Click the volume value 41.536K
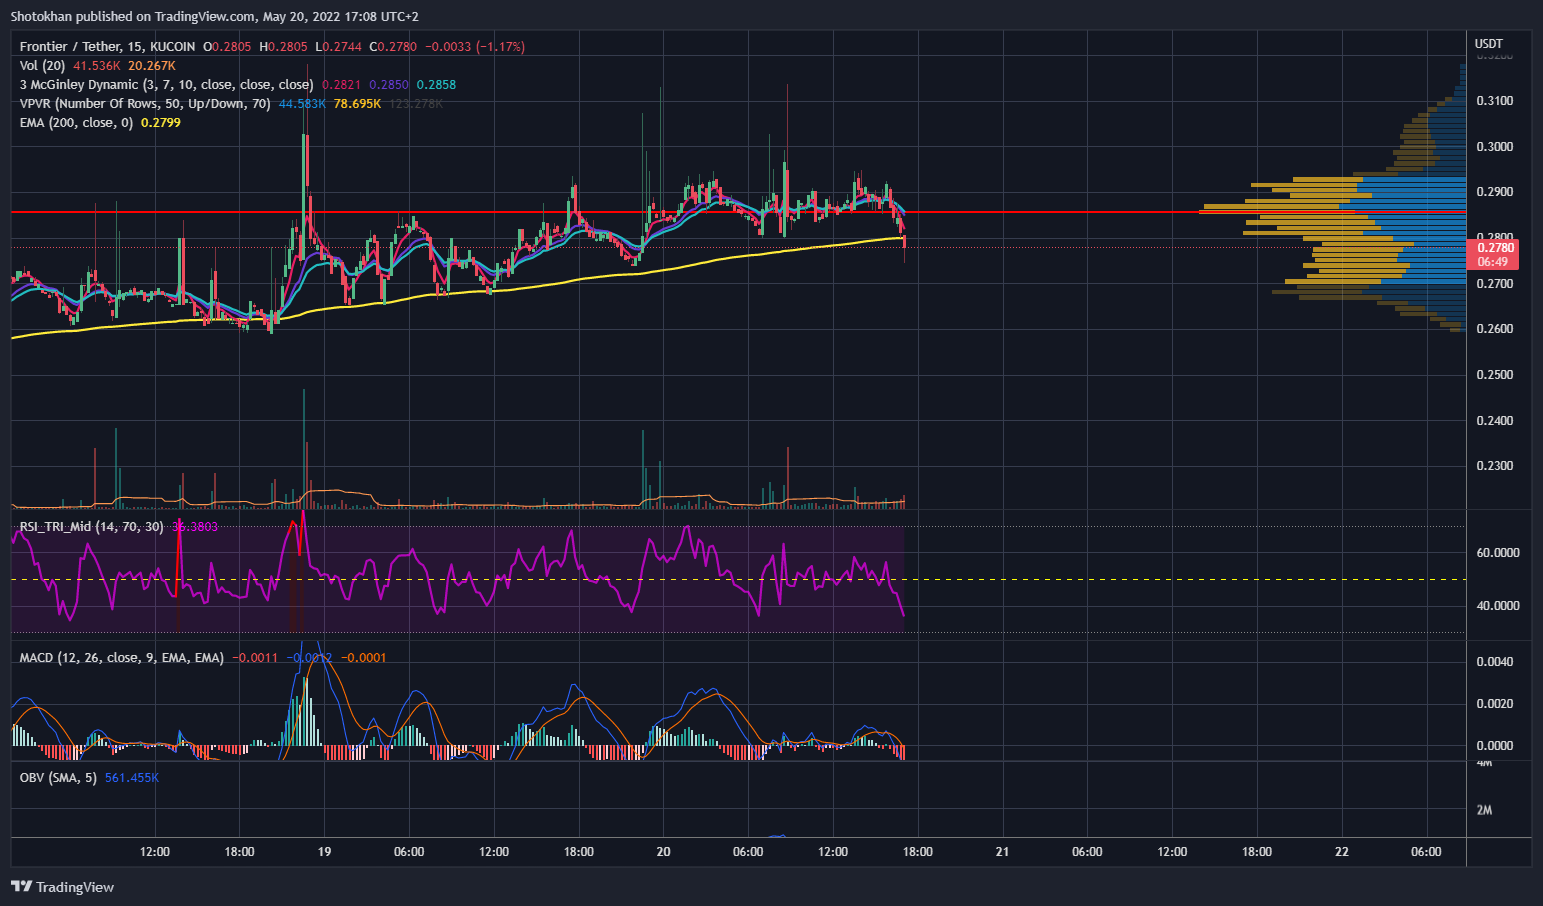The height and width of the screenshot is (906, 1543). click(97, 66)
